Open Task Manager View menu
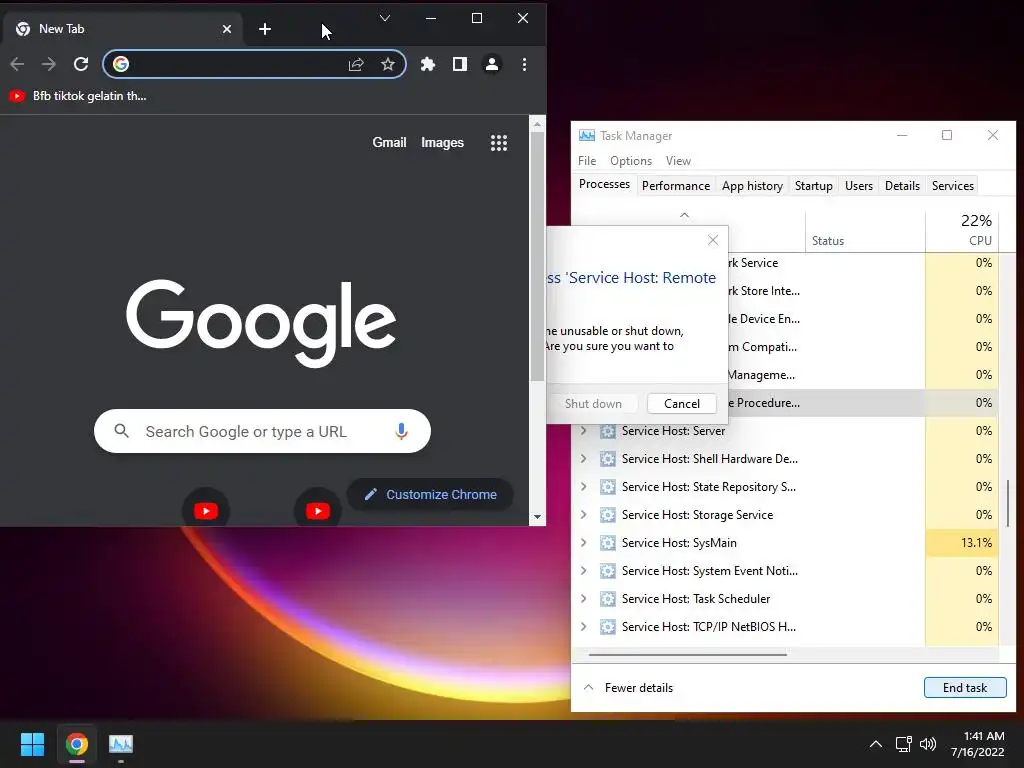This screenshot has height=768, width=1024. [x=678, y=161]
